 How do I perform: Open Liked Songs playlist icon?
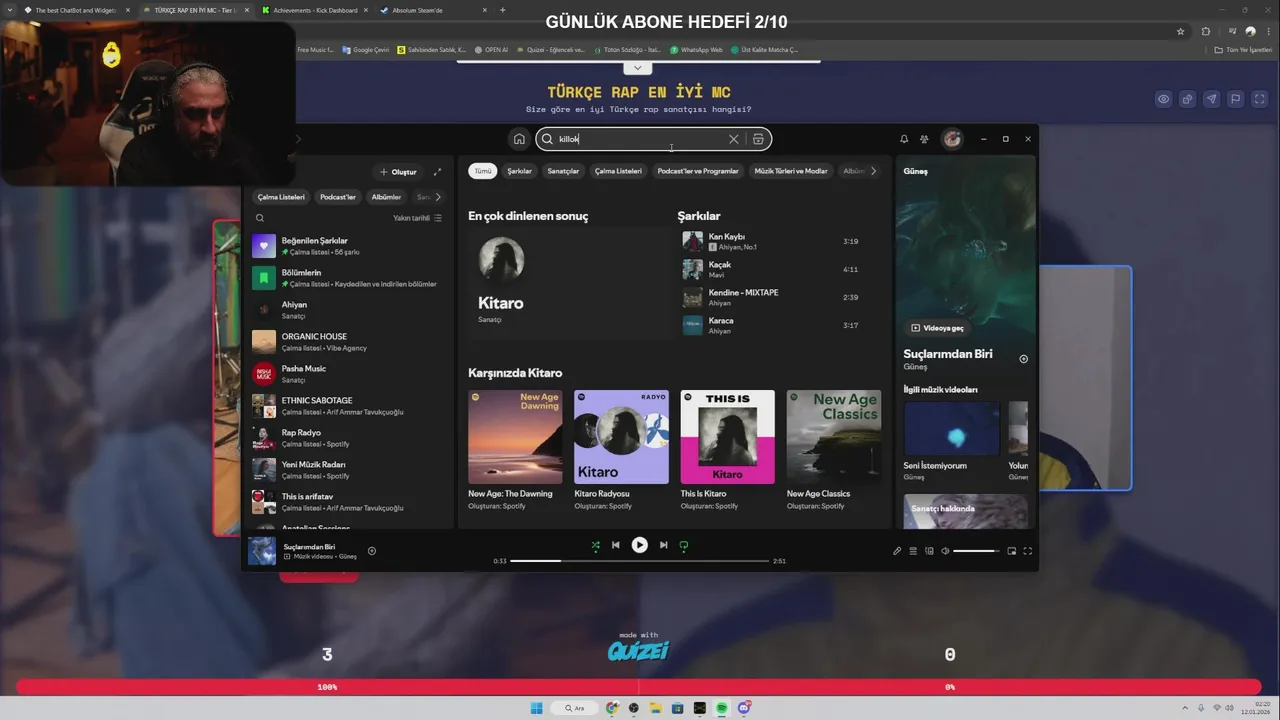pyautogui.click(x=264, y=246)
